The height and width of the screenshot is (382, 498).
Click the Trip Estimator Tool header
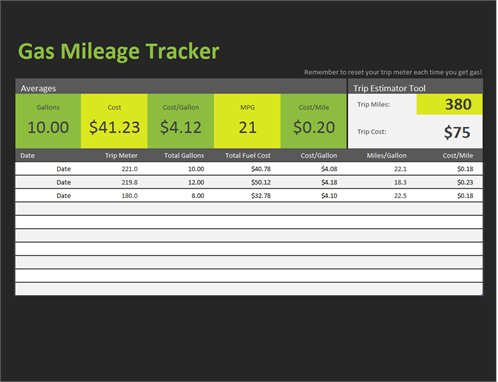(x=389, y=88)
